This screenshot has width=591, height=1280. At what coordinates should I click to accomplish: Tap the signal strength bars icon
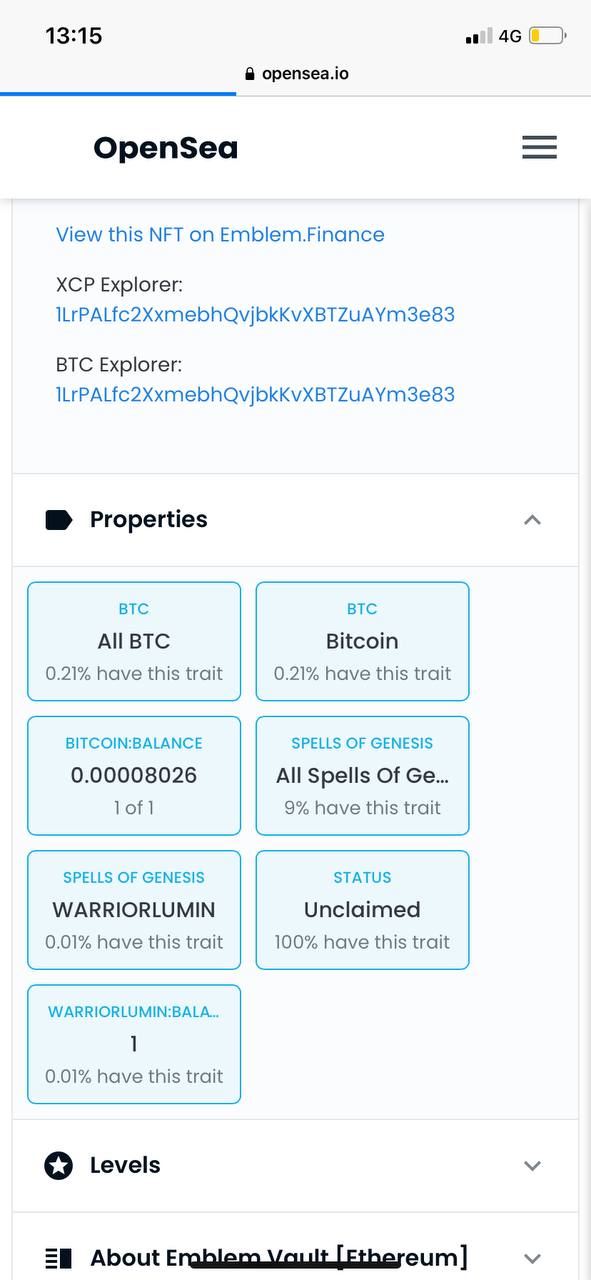(x=479, y=37)
